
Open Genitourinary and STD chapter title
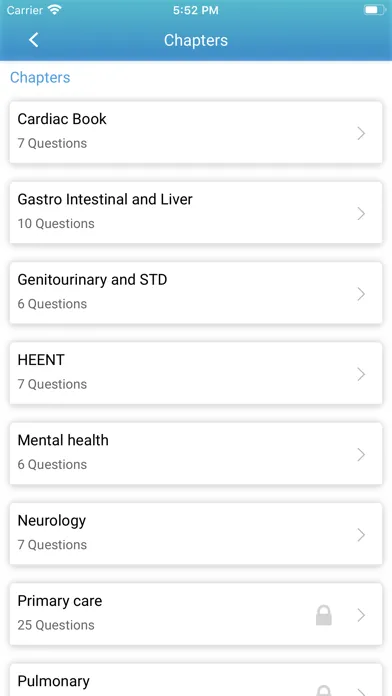[x=92, y=280]
